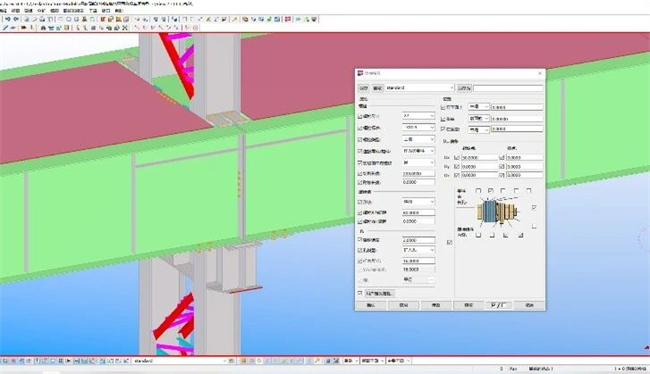Open the hole type dropdown below 2.0000 tolerance
Viewport: 650px width, 374px height.
pos(418,250)
